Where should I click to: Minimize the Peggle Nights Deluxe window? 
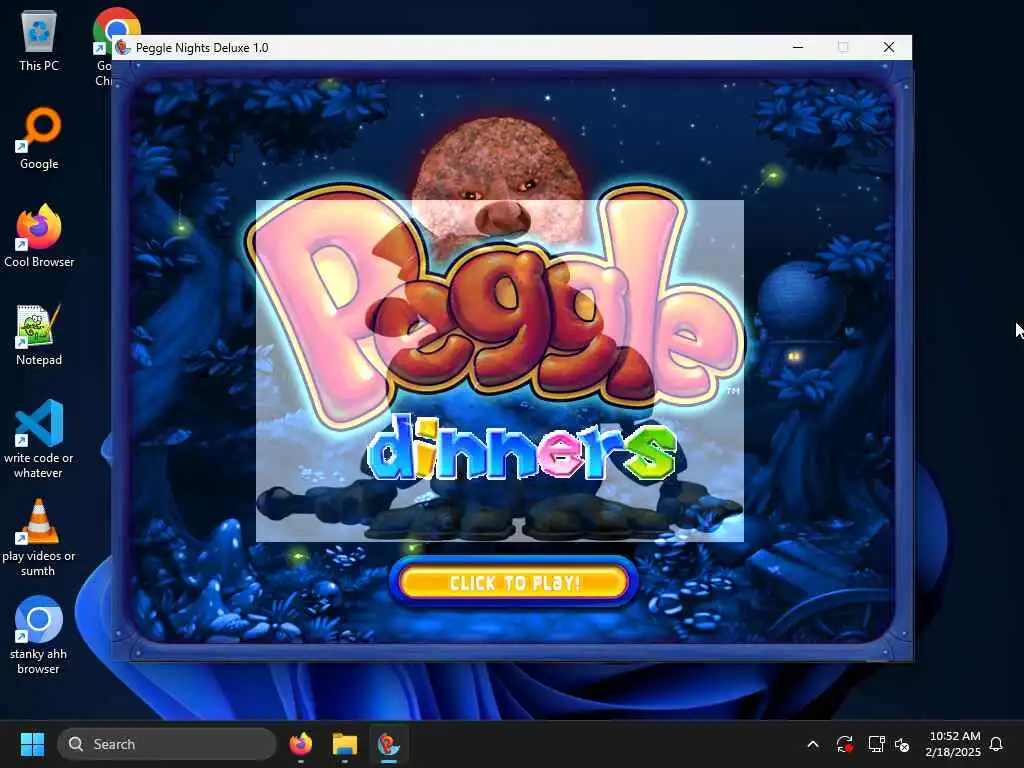(x=798, y=47)
